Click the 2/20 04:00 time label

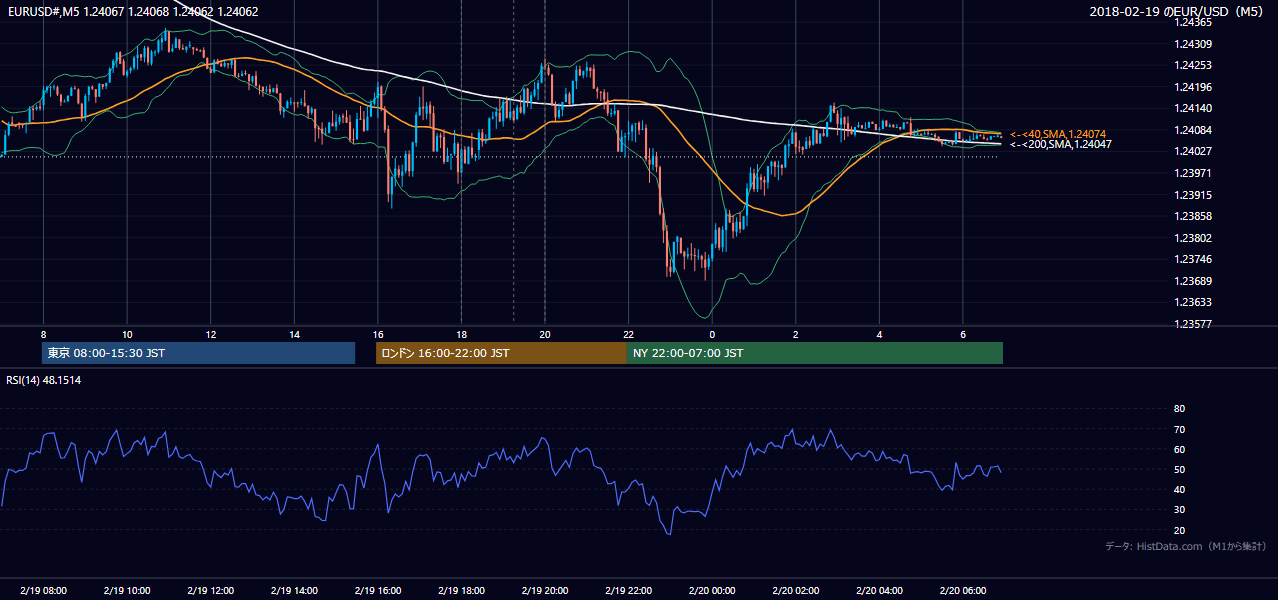879,591
